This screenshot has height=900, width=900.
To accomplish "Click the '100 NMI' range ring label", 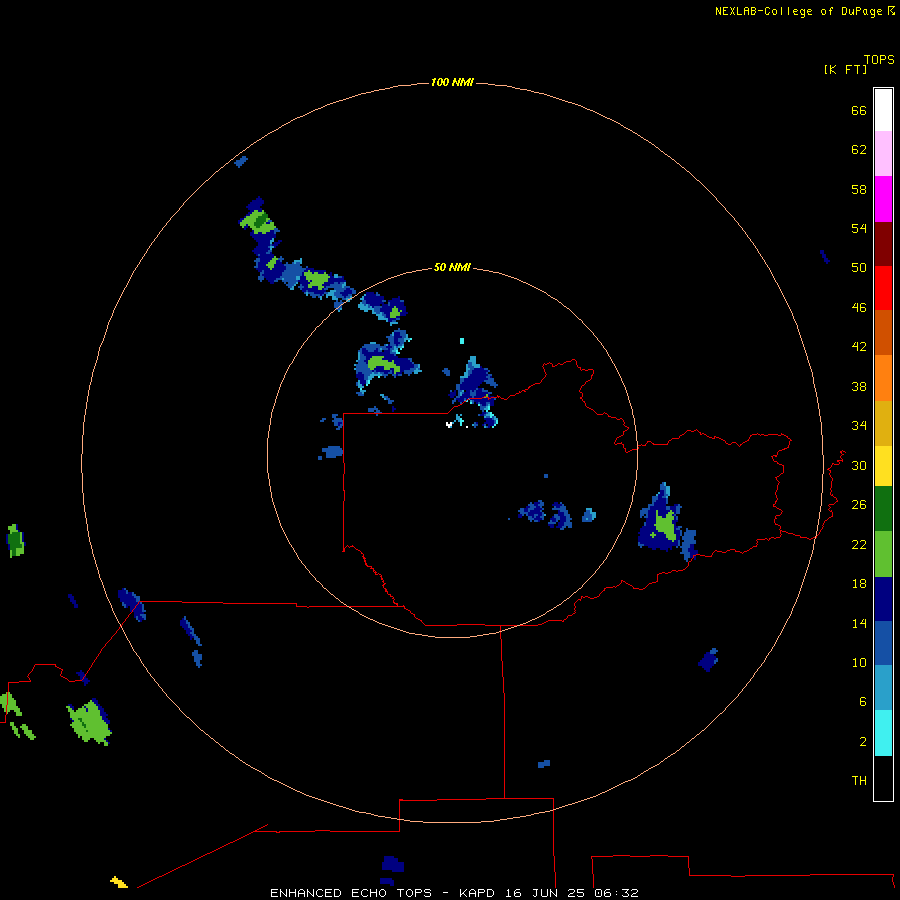I will click(452, 82).
